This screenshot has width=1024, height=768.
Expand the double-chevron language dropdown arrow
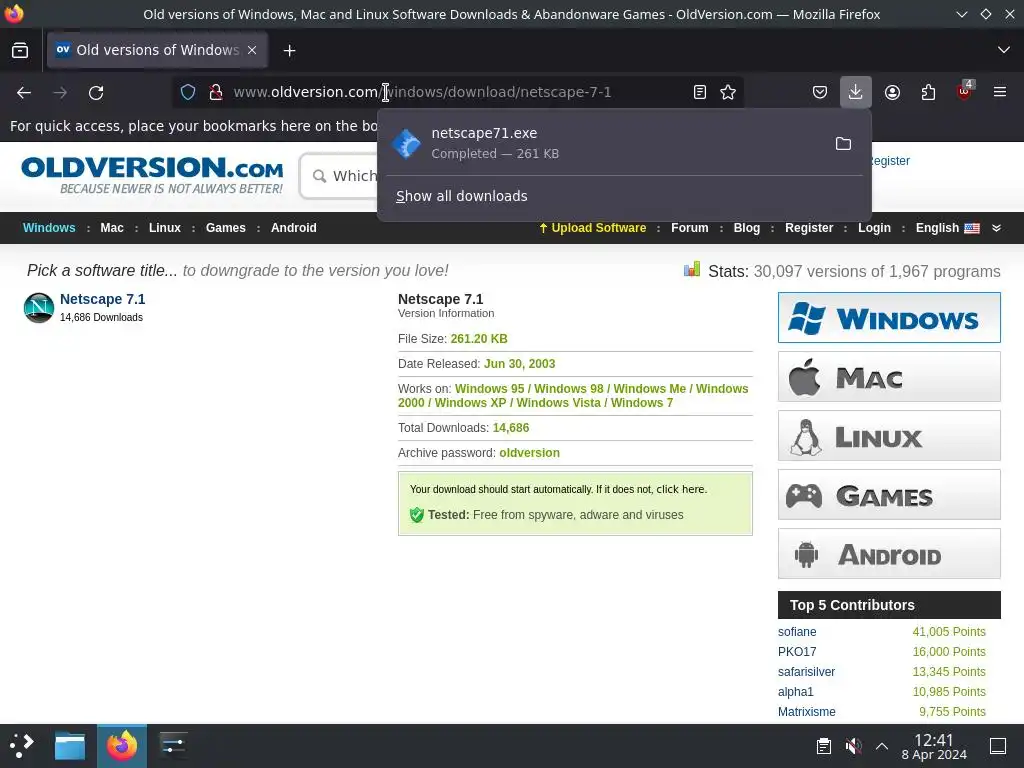click(997, 228)
